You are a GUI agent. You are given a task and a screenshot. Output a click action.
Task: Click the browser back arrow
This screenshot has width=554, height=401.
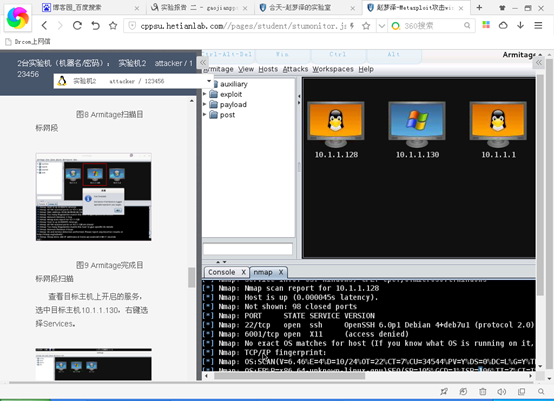[44, 25]
